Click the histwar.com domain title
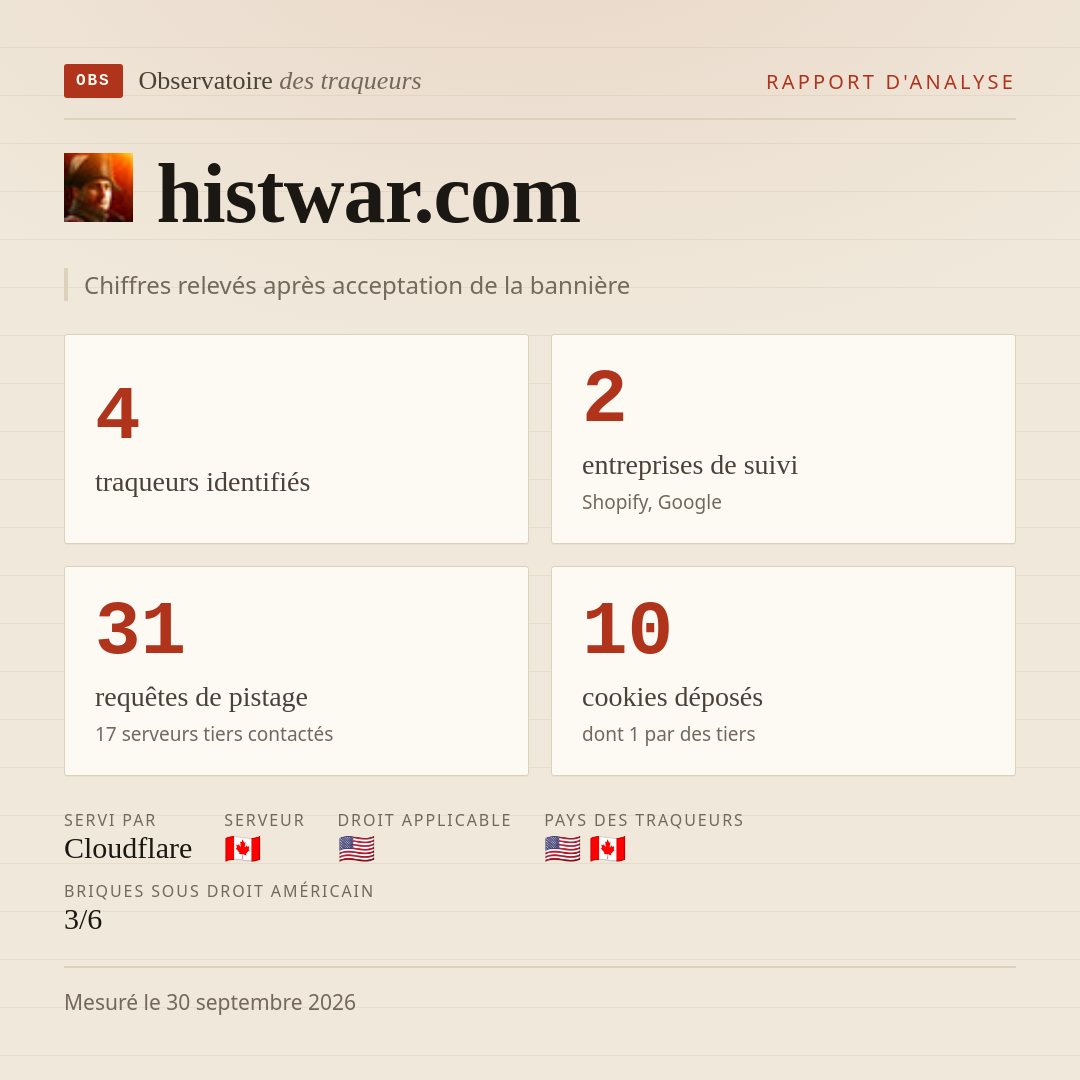Image resolution: width=1080 pixels, height=1080 pixels. [x=368, y=195]
